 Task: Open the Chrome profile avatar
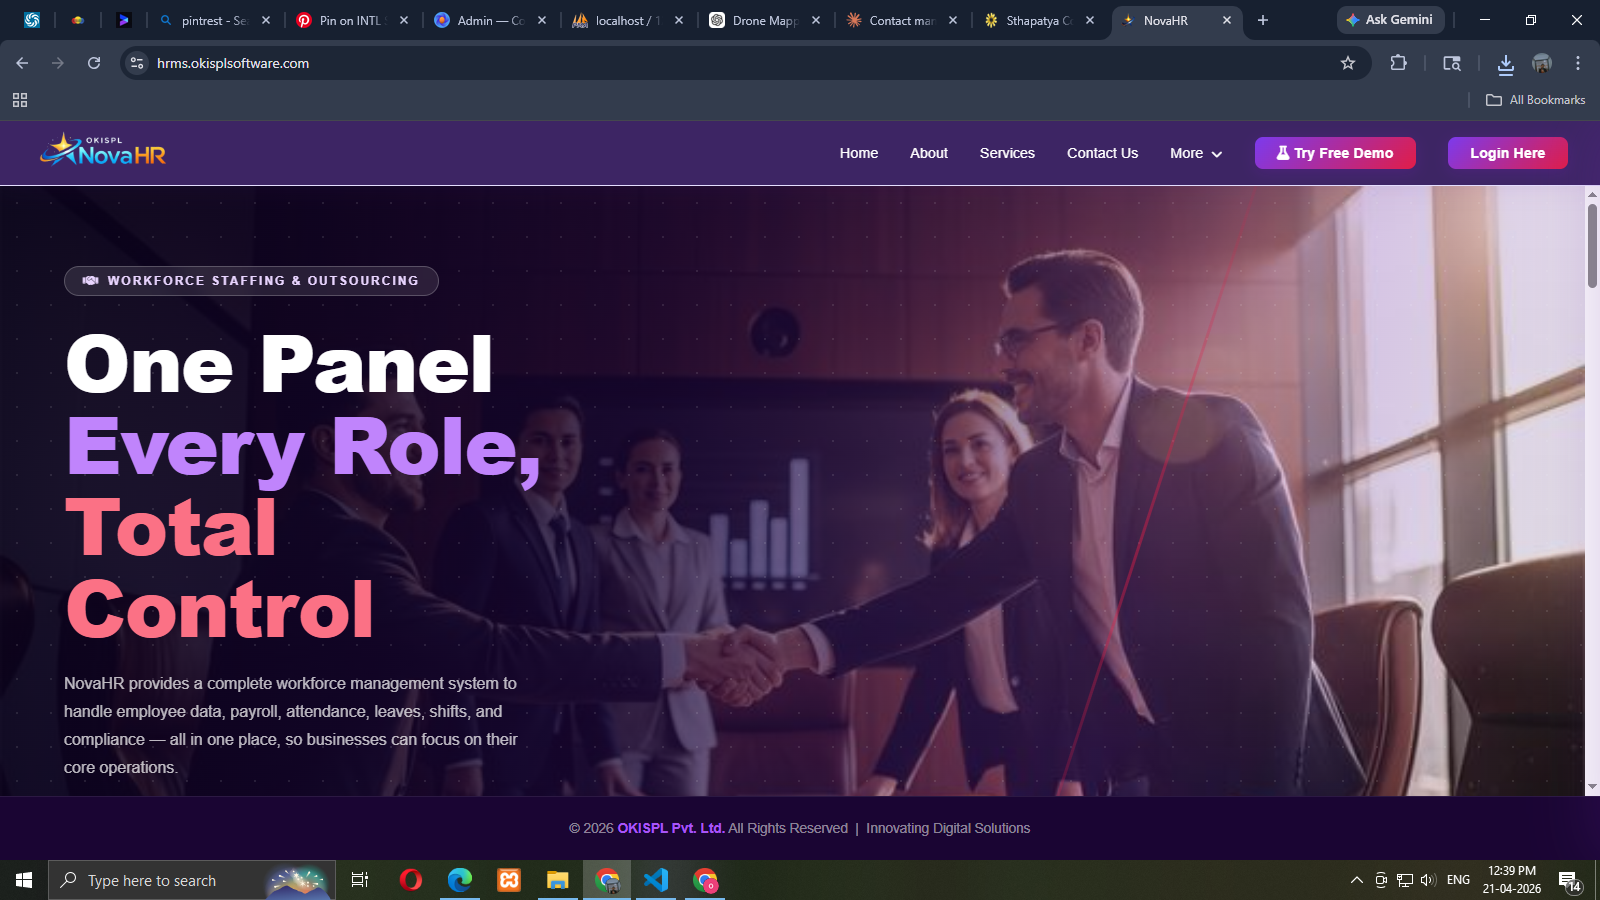[1542, 63]
